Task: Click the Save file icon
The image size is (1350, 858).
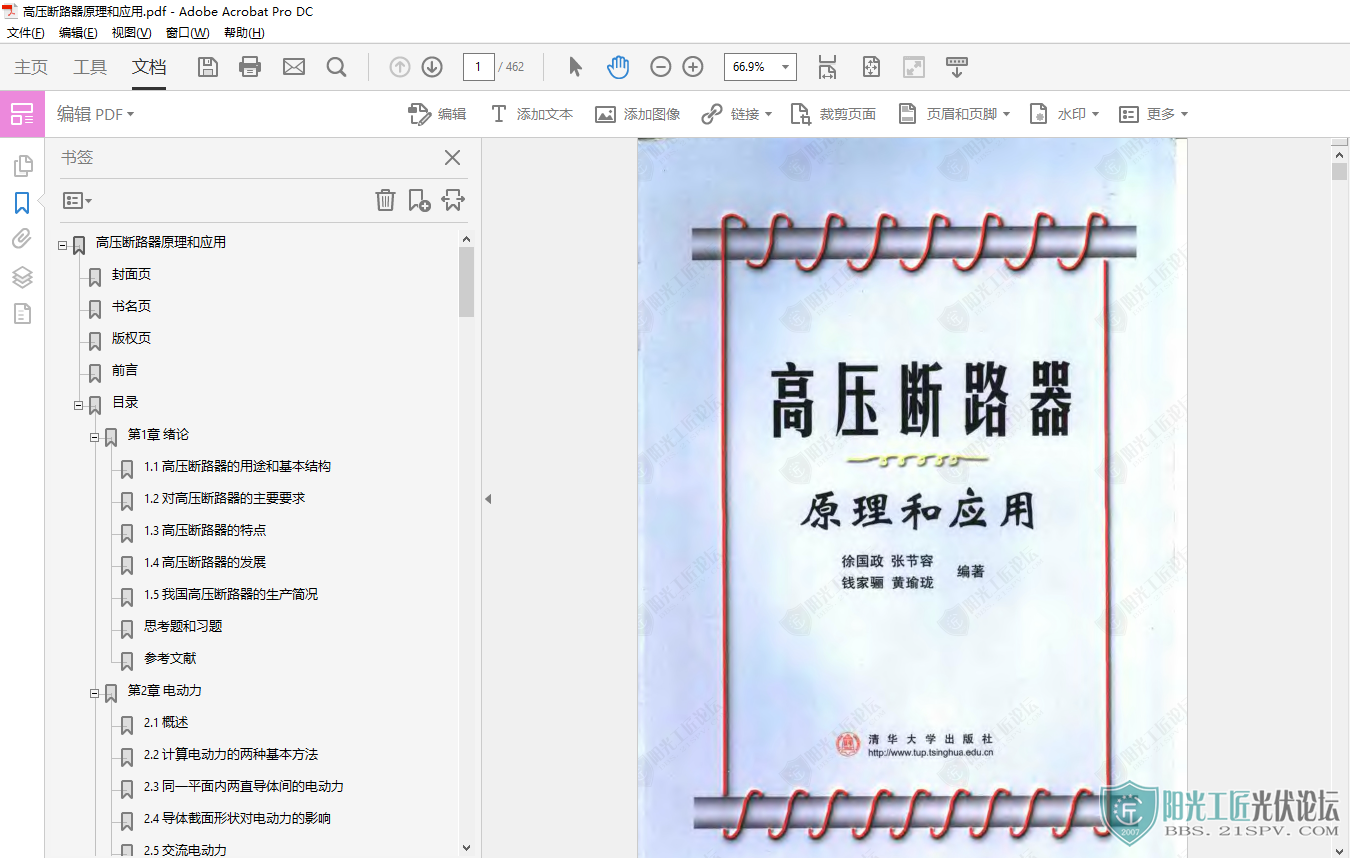Action: 207,67
